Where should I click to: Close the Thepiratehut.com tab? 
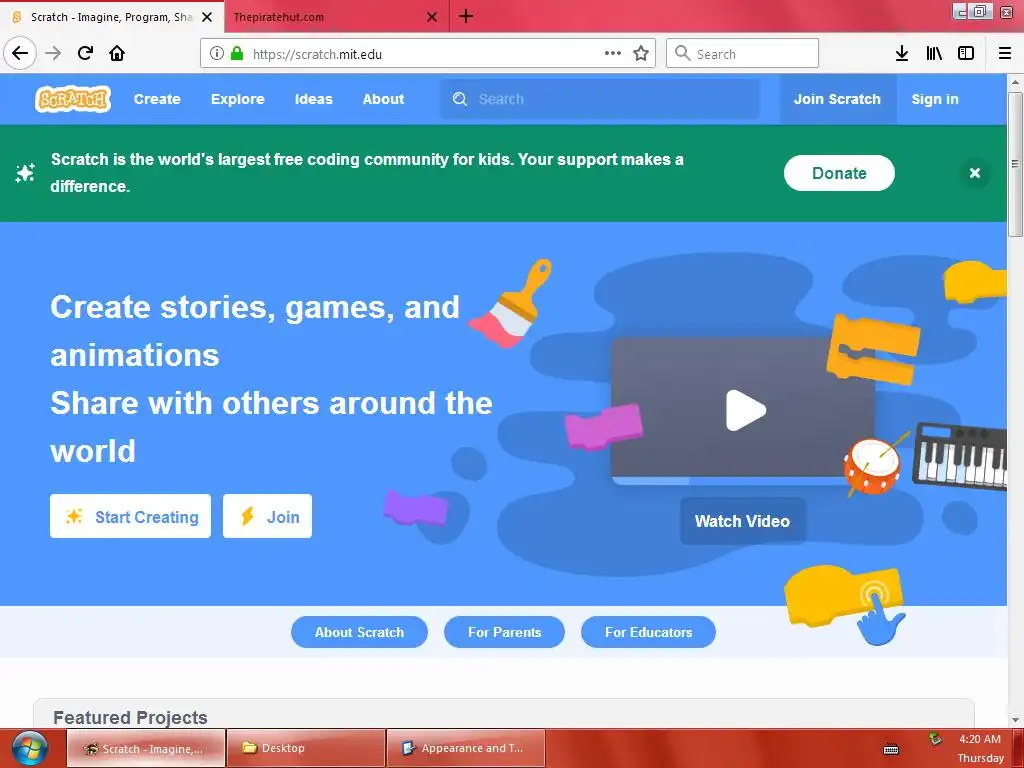point(432,17)
